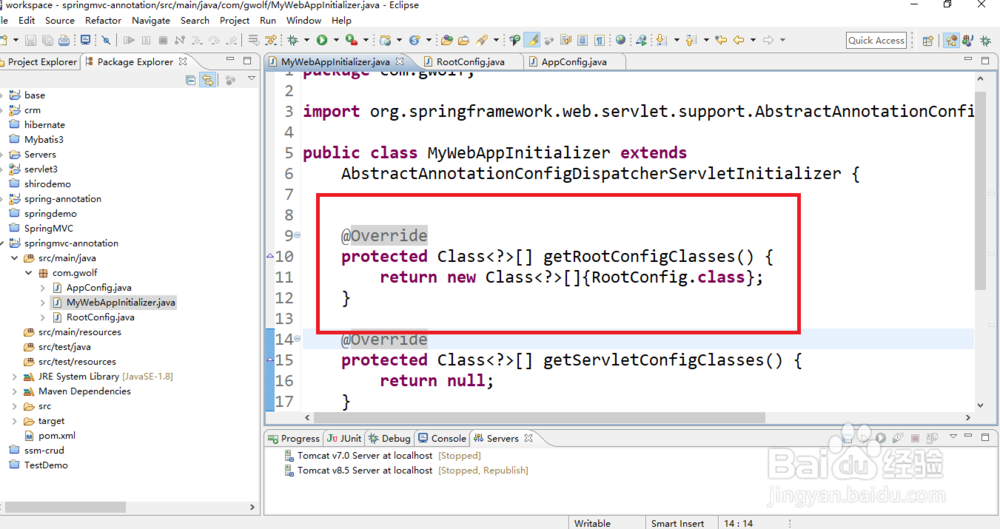Click the Open Perspective icon
The height and width of the screenshot is (529, 1000).
pos(928,41)
